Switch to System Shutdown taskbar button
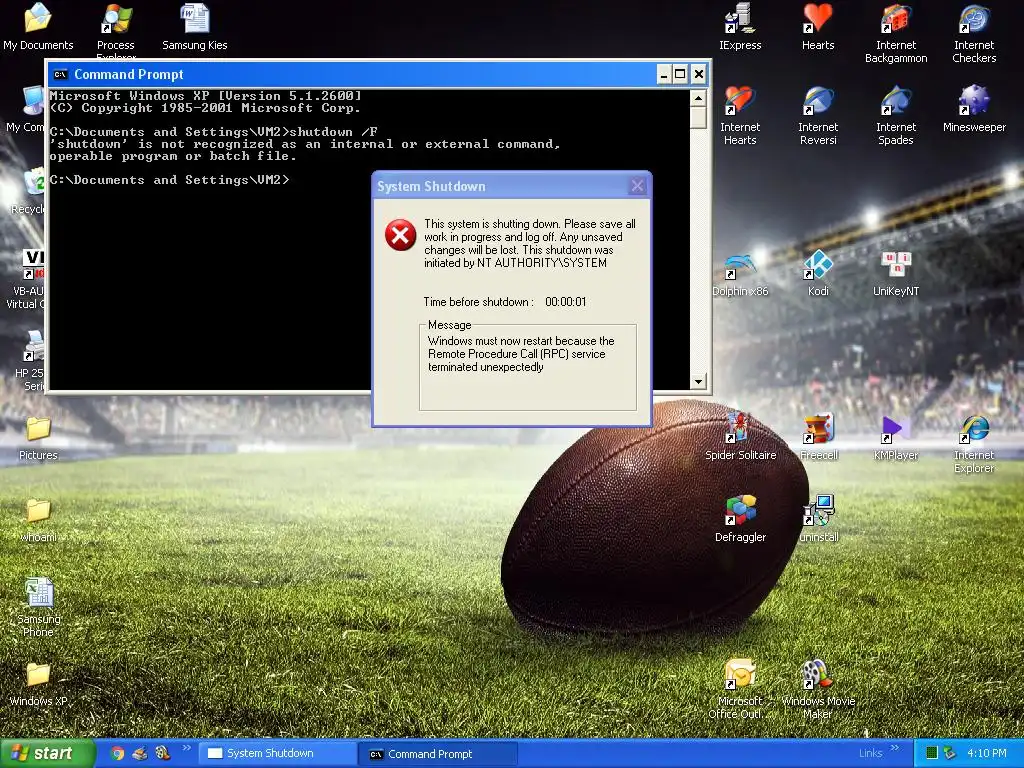 point(277,754)
